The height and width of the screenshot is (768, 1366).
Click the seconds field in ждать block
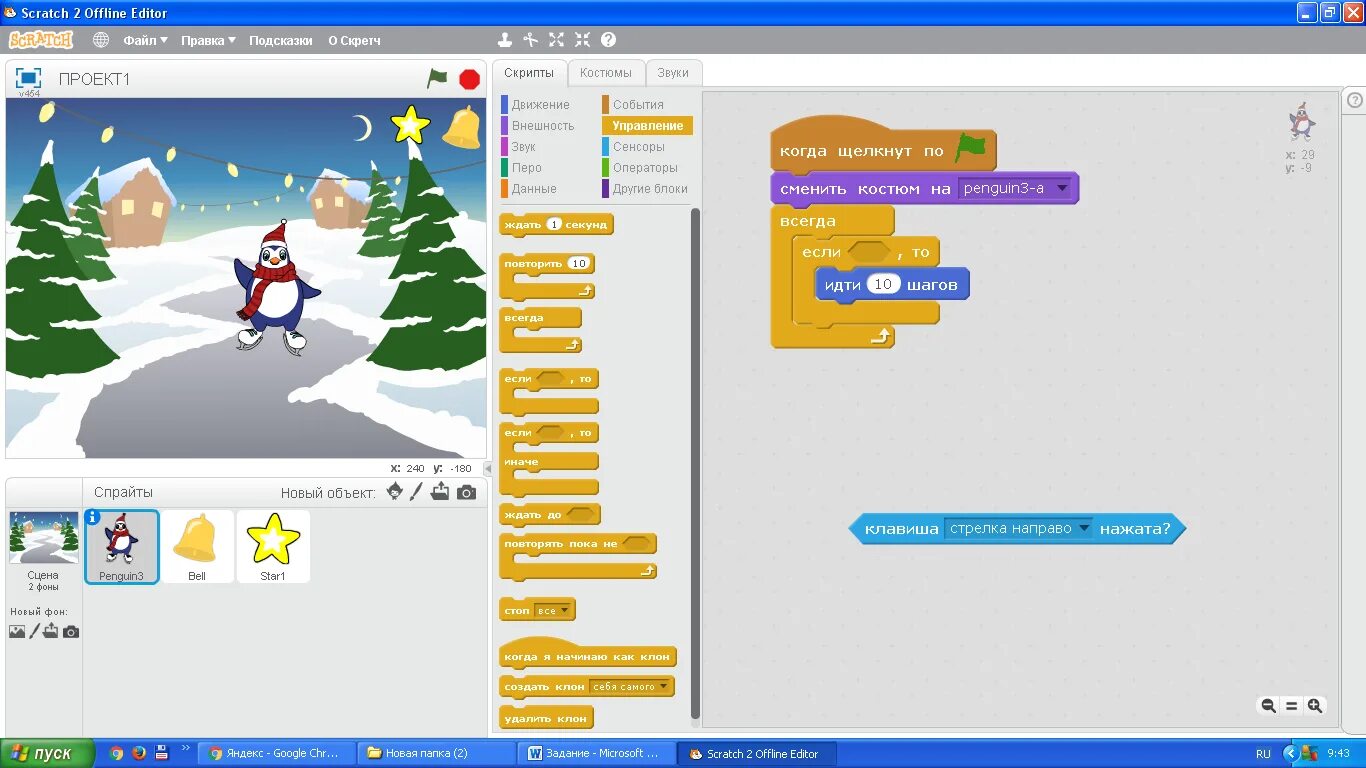[554, 224]
